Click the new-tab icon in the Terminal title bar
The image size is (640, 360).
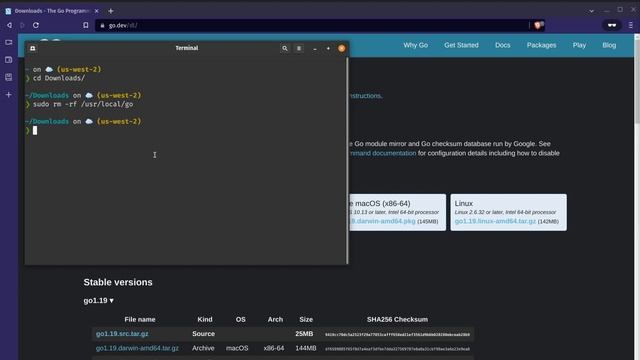point(33,48)
